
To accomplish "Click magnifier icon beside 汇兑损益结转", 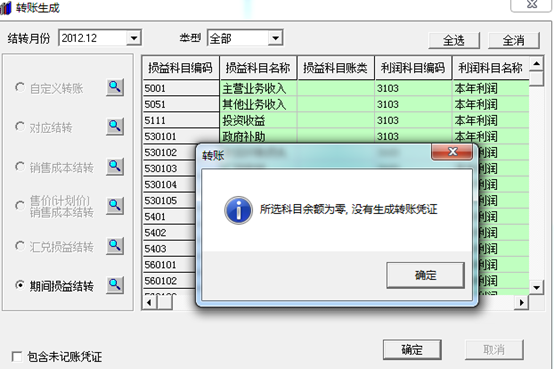I will pos(115,246).
